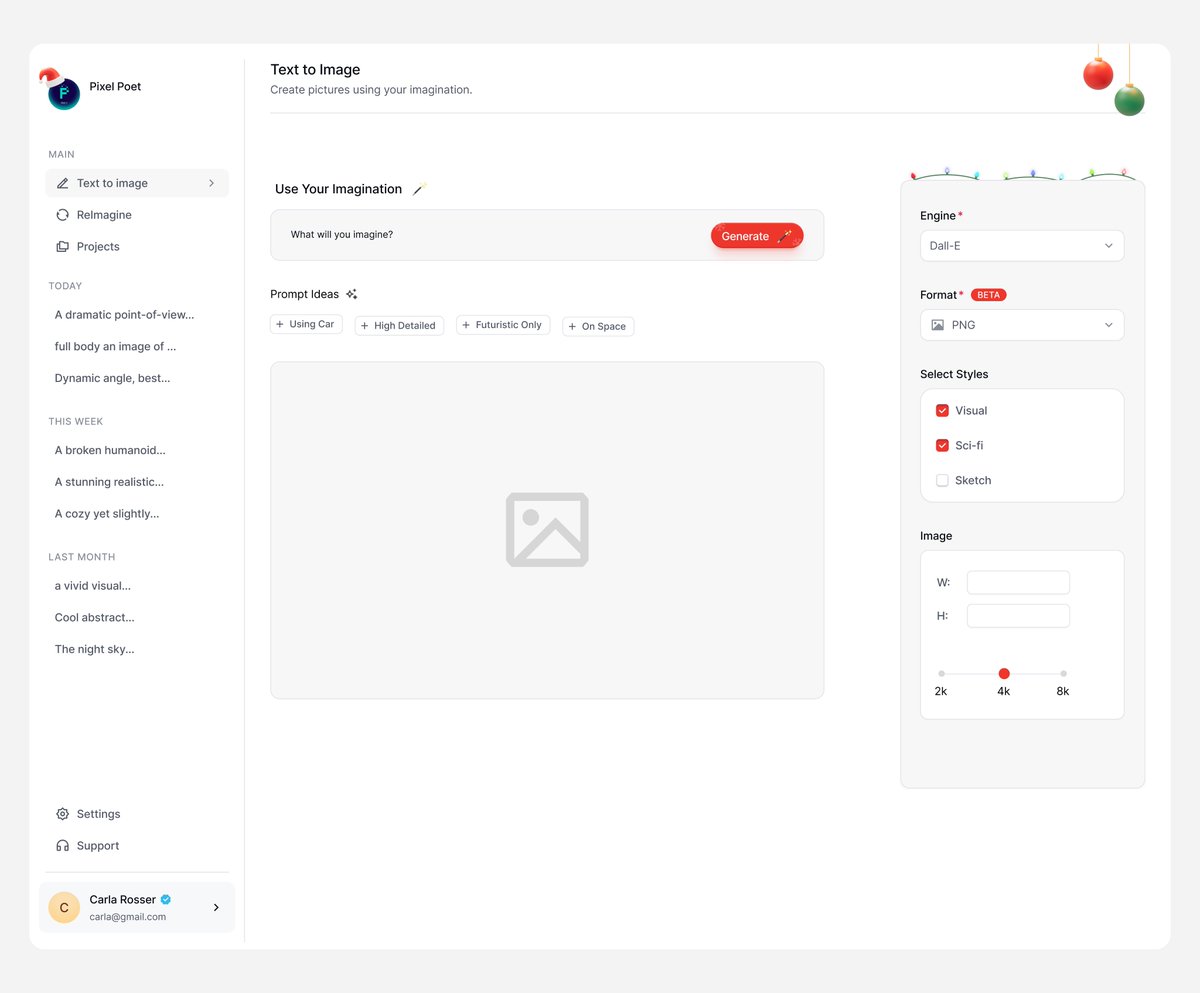Click the Generate button
Screen dimensions: 1200x993
[x=750, y=235]
